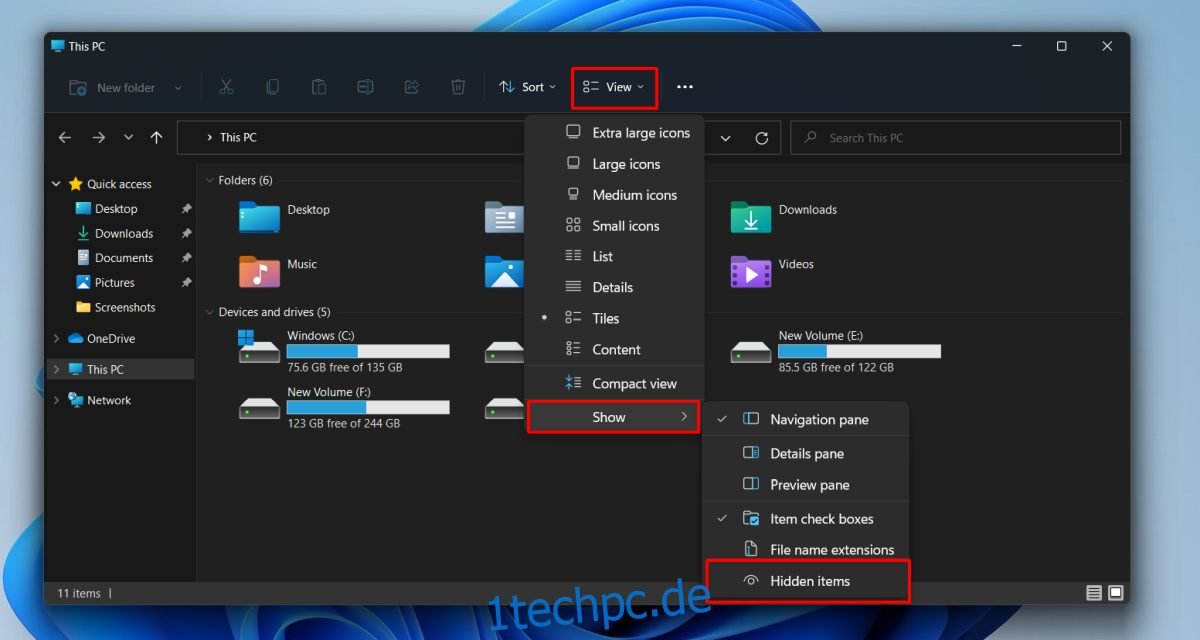The image size is (1200, 640).
Task: Open the Show submenu
Action: point(613,417)
